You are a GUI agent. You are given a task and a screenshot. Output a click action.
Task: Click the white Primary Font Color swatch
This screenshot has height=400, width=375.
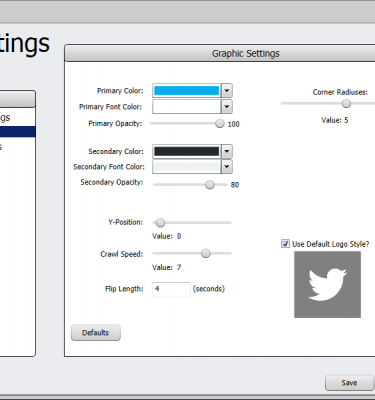[x=187, y=107]
